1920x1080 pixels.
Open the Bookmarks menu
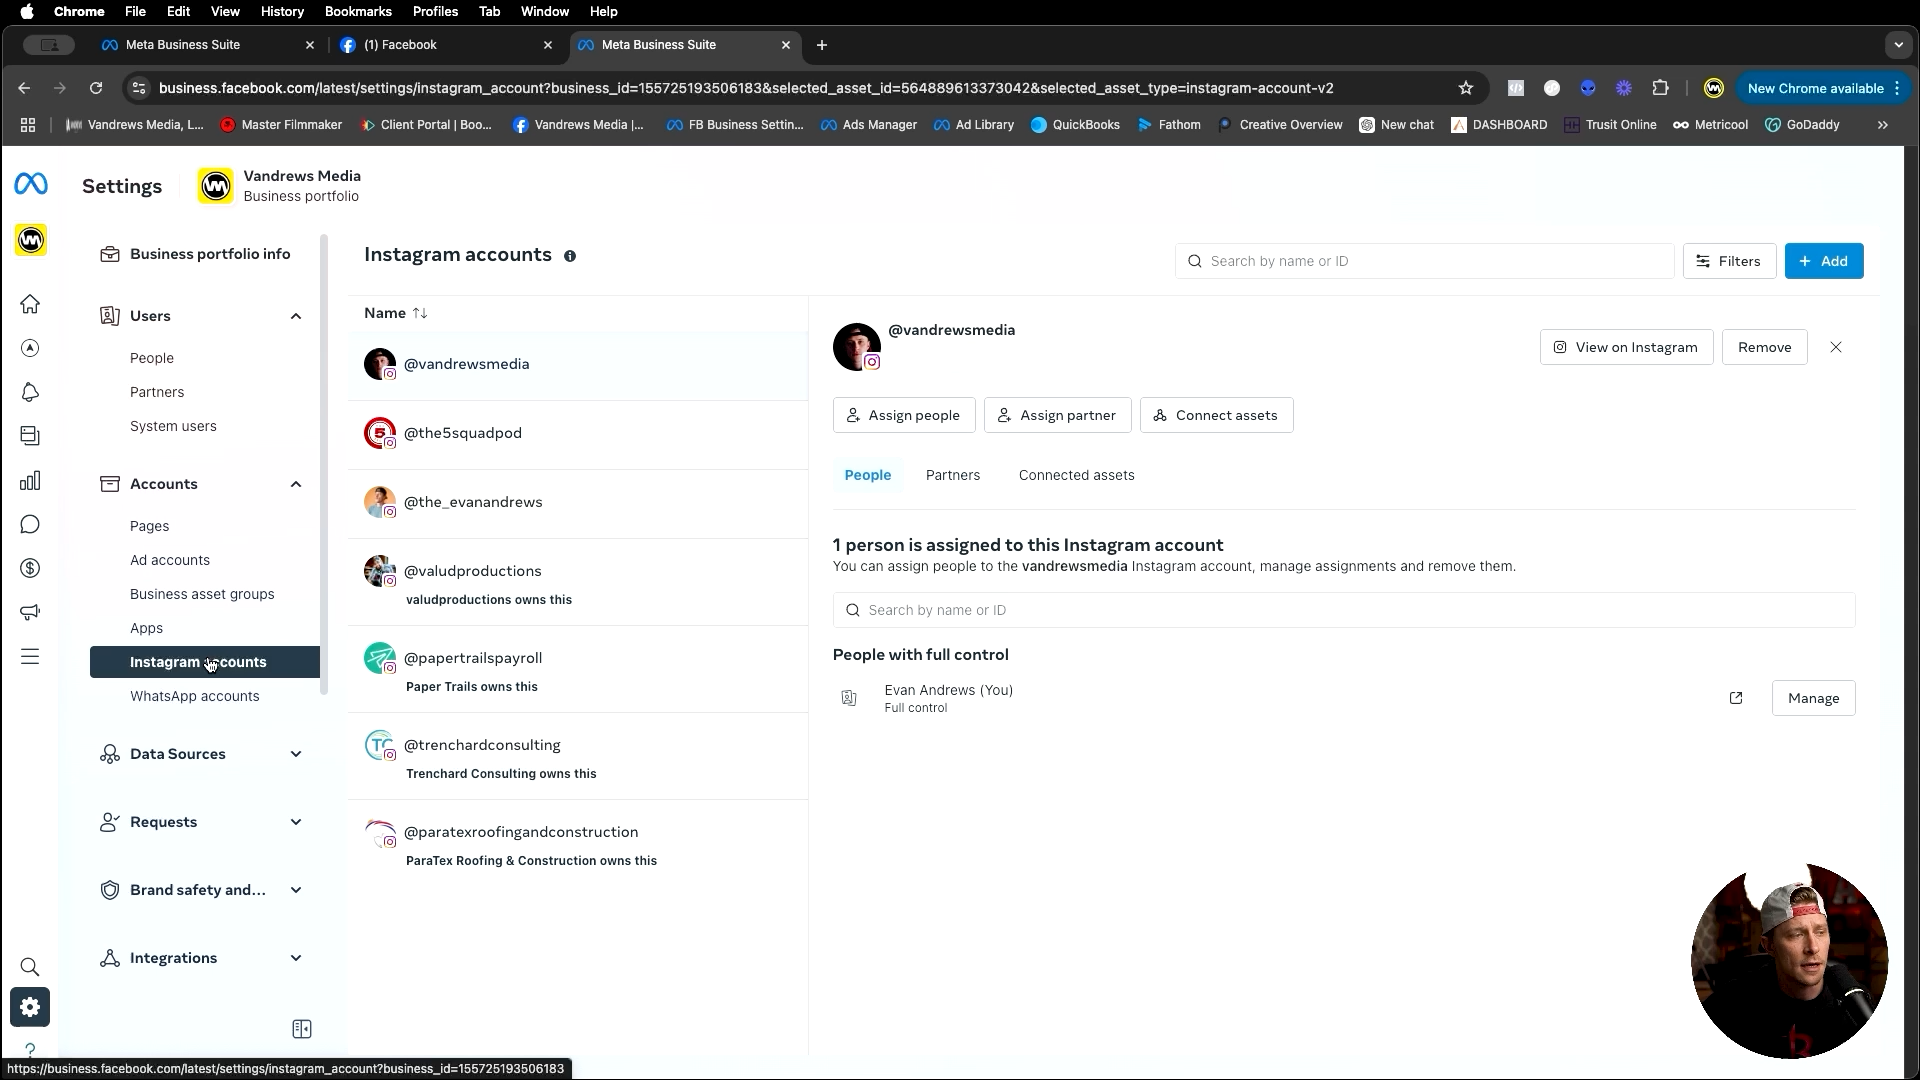(x=358, y=11)
